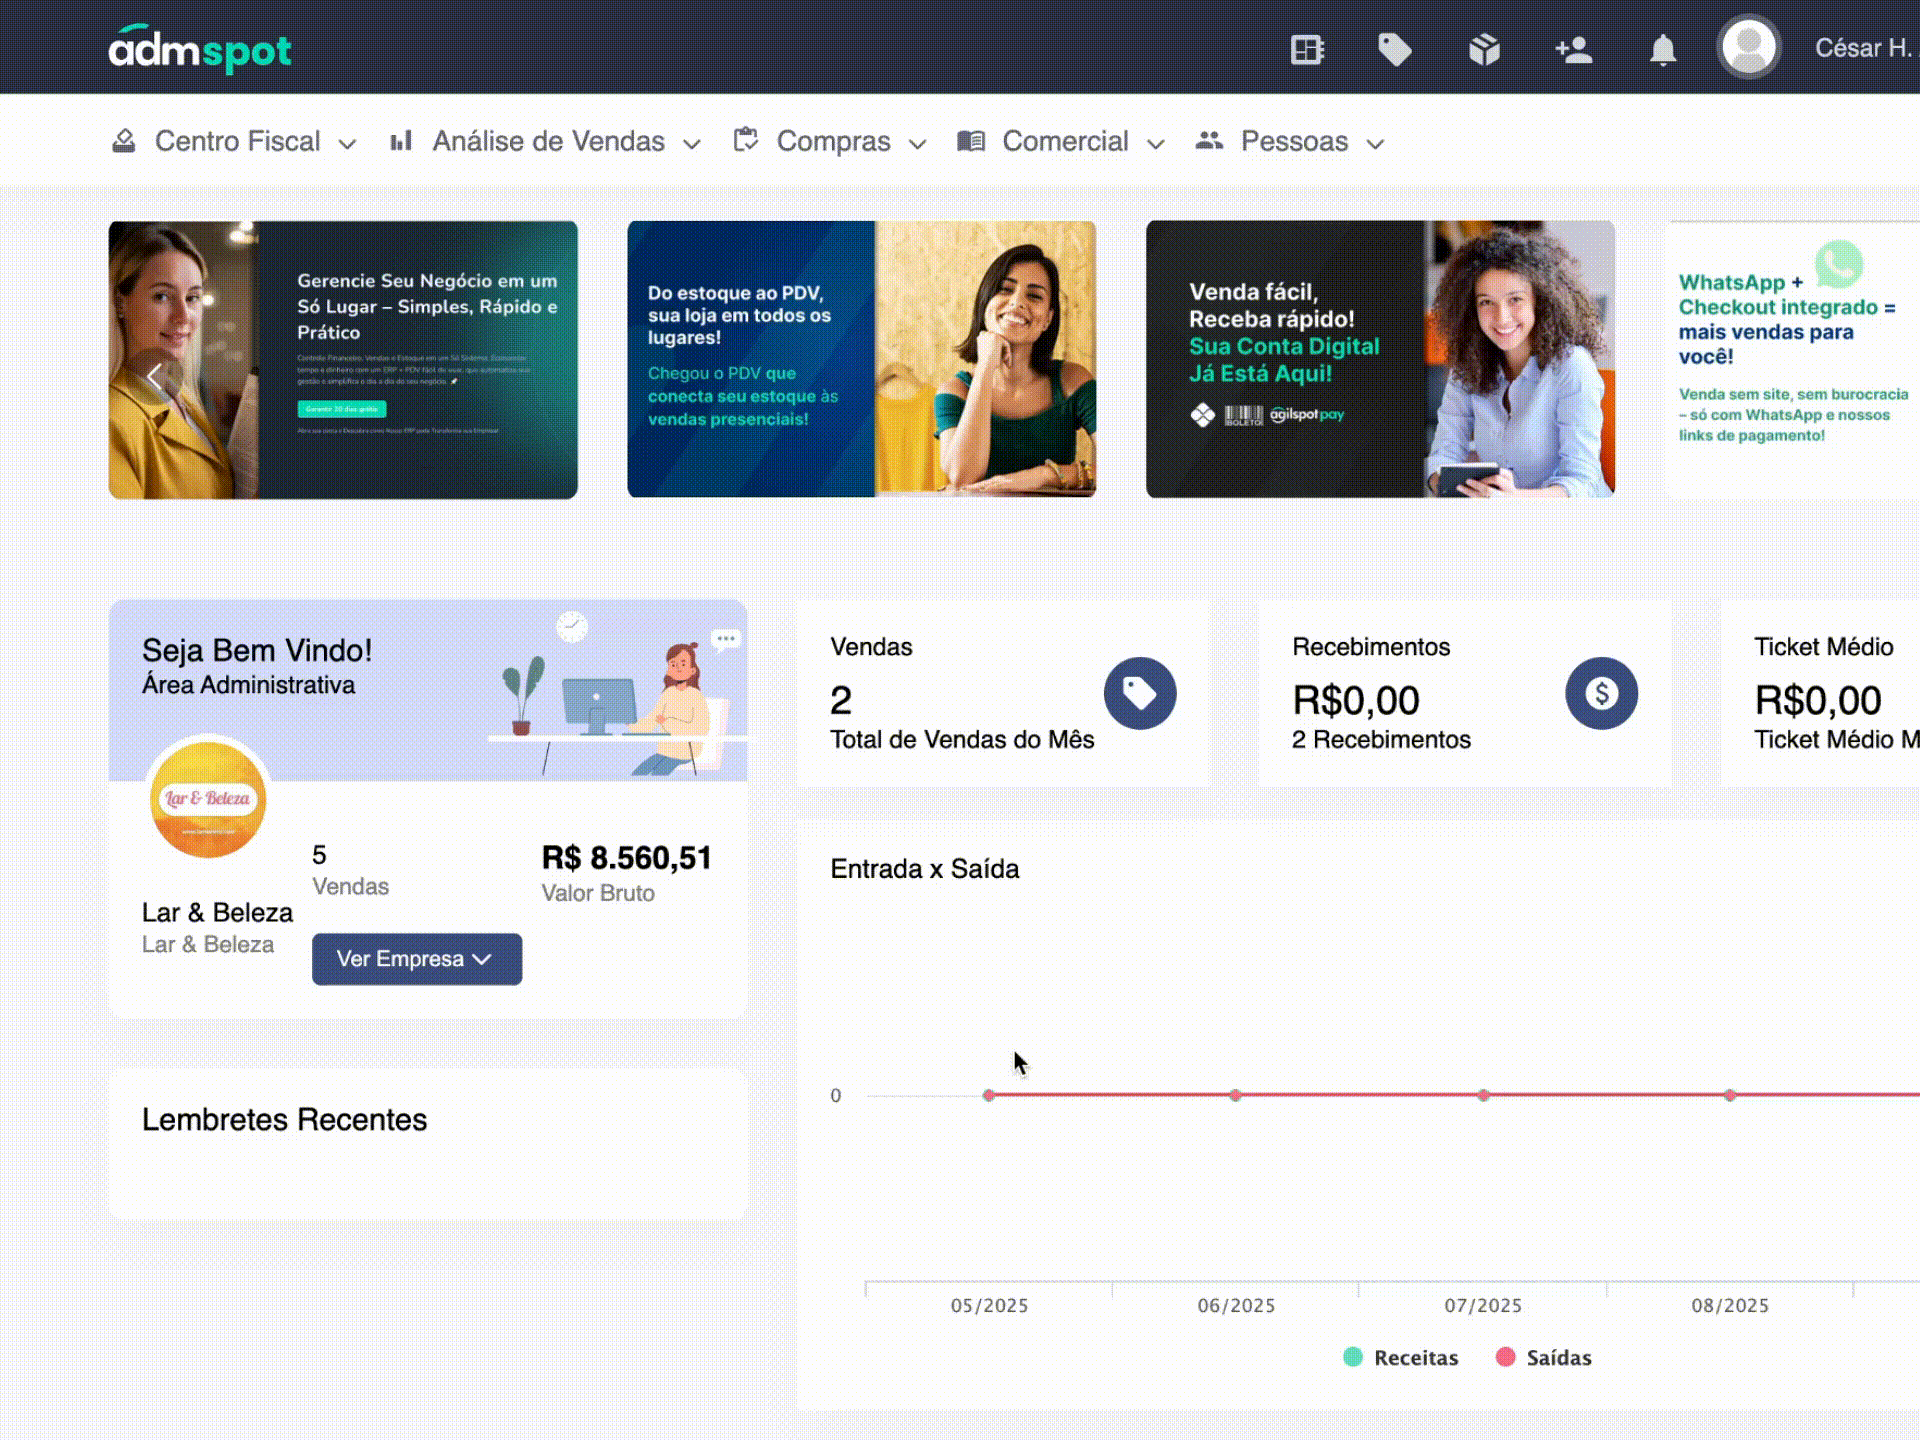Image resolution: width=1920 pixels, height=1440 pixels.
Task: Open the PDV grid icon in top bar
Action: [x=1305, y=47]
